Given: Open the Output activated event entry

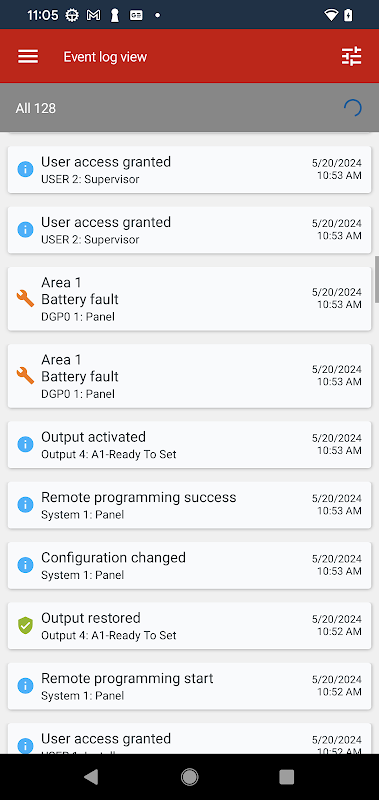Looking at the screenshot, I should coord(189,444).
